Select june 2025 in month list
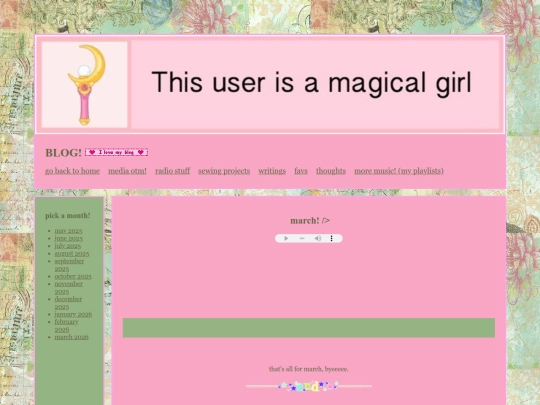The width and height of the screenshot is (540, 405). (69, 238)
